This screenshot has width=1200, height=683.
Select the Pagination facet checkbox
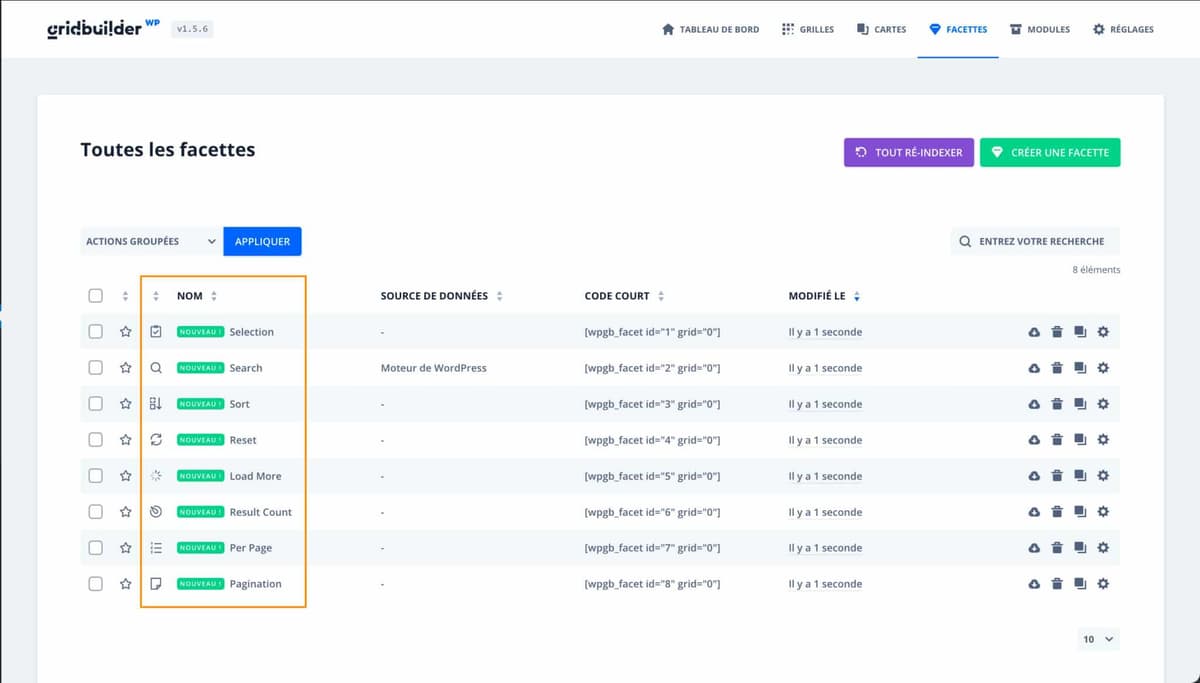(95, 584)
